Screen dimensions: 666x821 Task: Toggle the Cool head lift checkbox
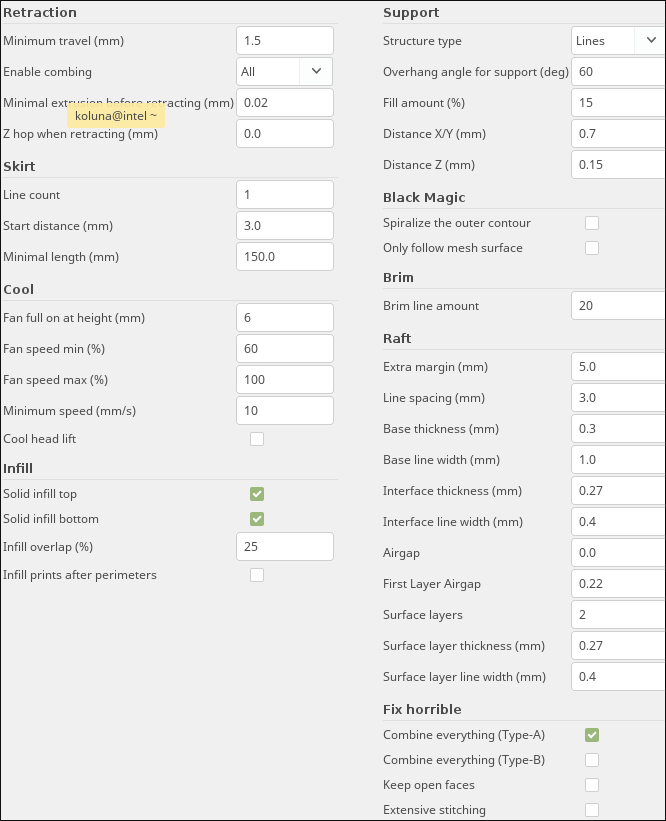(x=257, y=439)
